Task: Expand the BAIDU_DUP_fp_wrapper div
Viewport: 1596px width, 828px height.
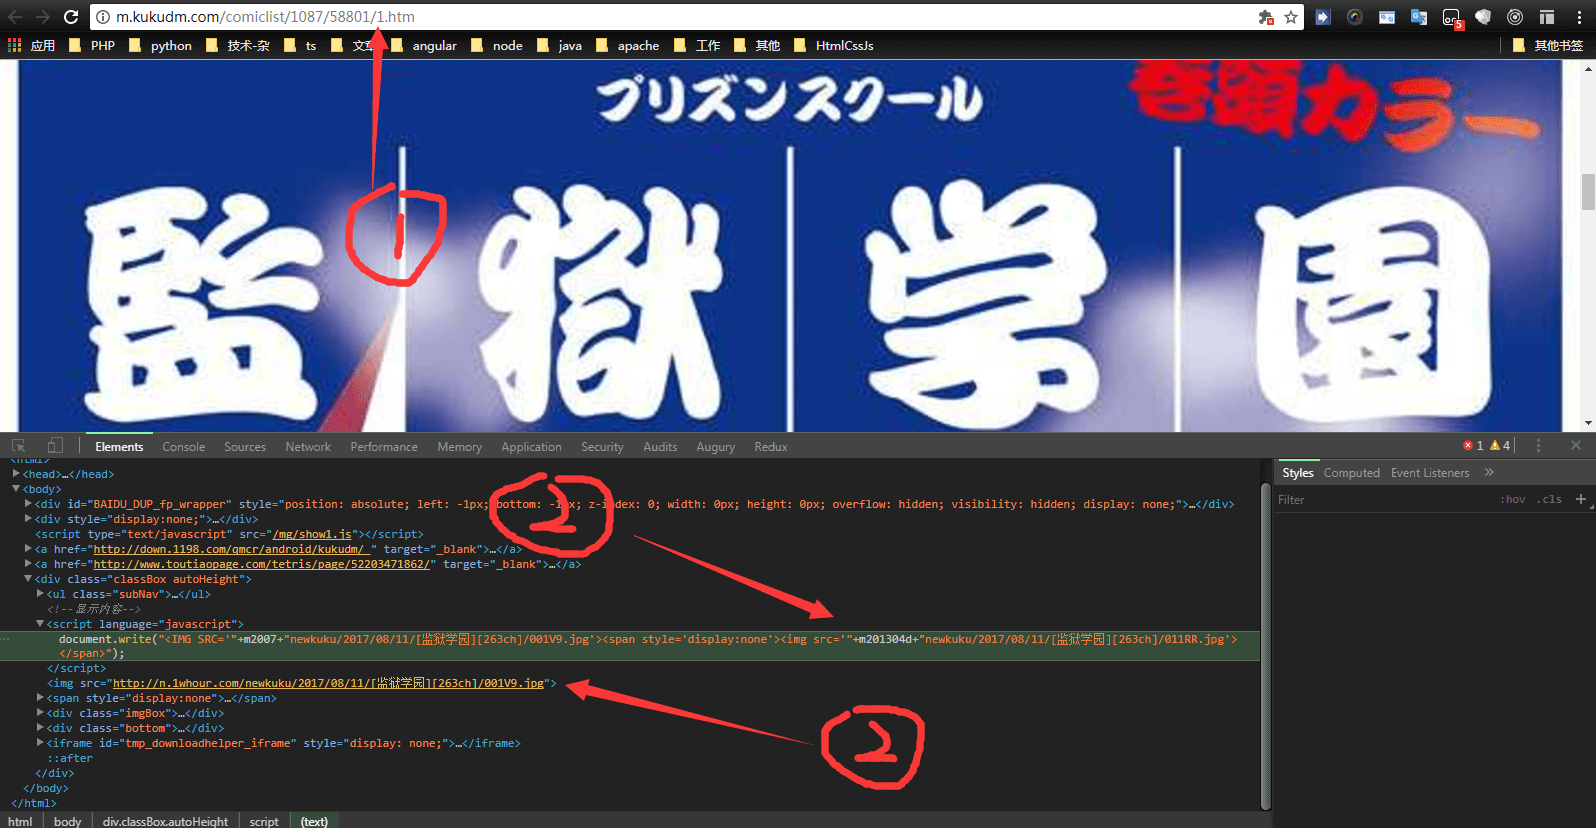Action: (x=28, y=504)
